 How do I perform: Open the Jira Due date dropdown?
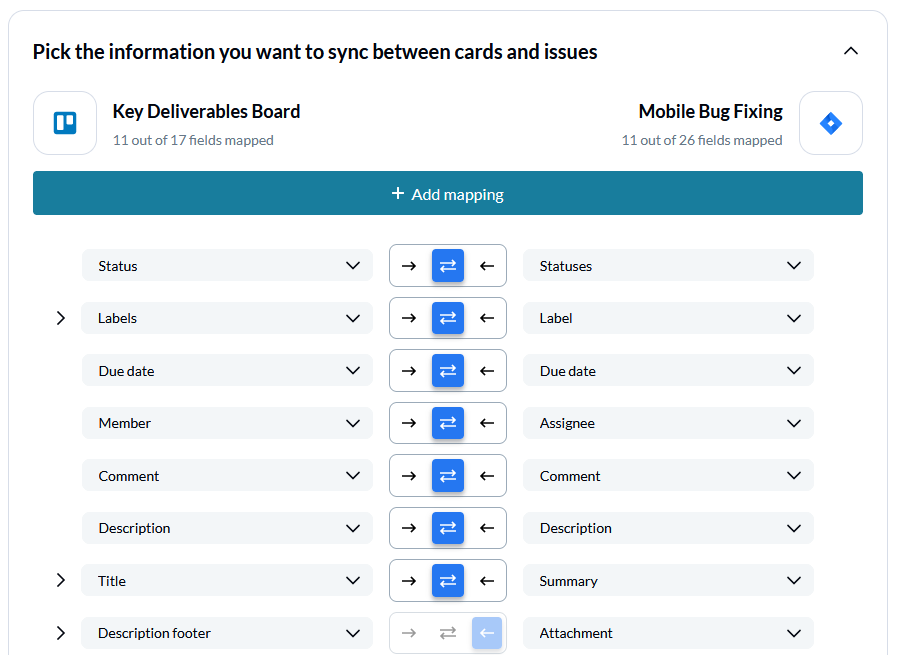pyautogui.click(x=668, y=371)
